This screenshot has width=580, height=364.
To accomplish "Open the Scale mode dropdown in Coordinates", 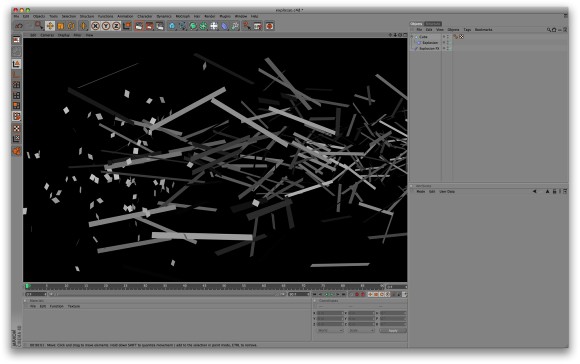I will (x=361, y=330).
